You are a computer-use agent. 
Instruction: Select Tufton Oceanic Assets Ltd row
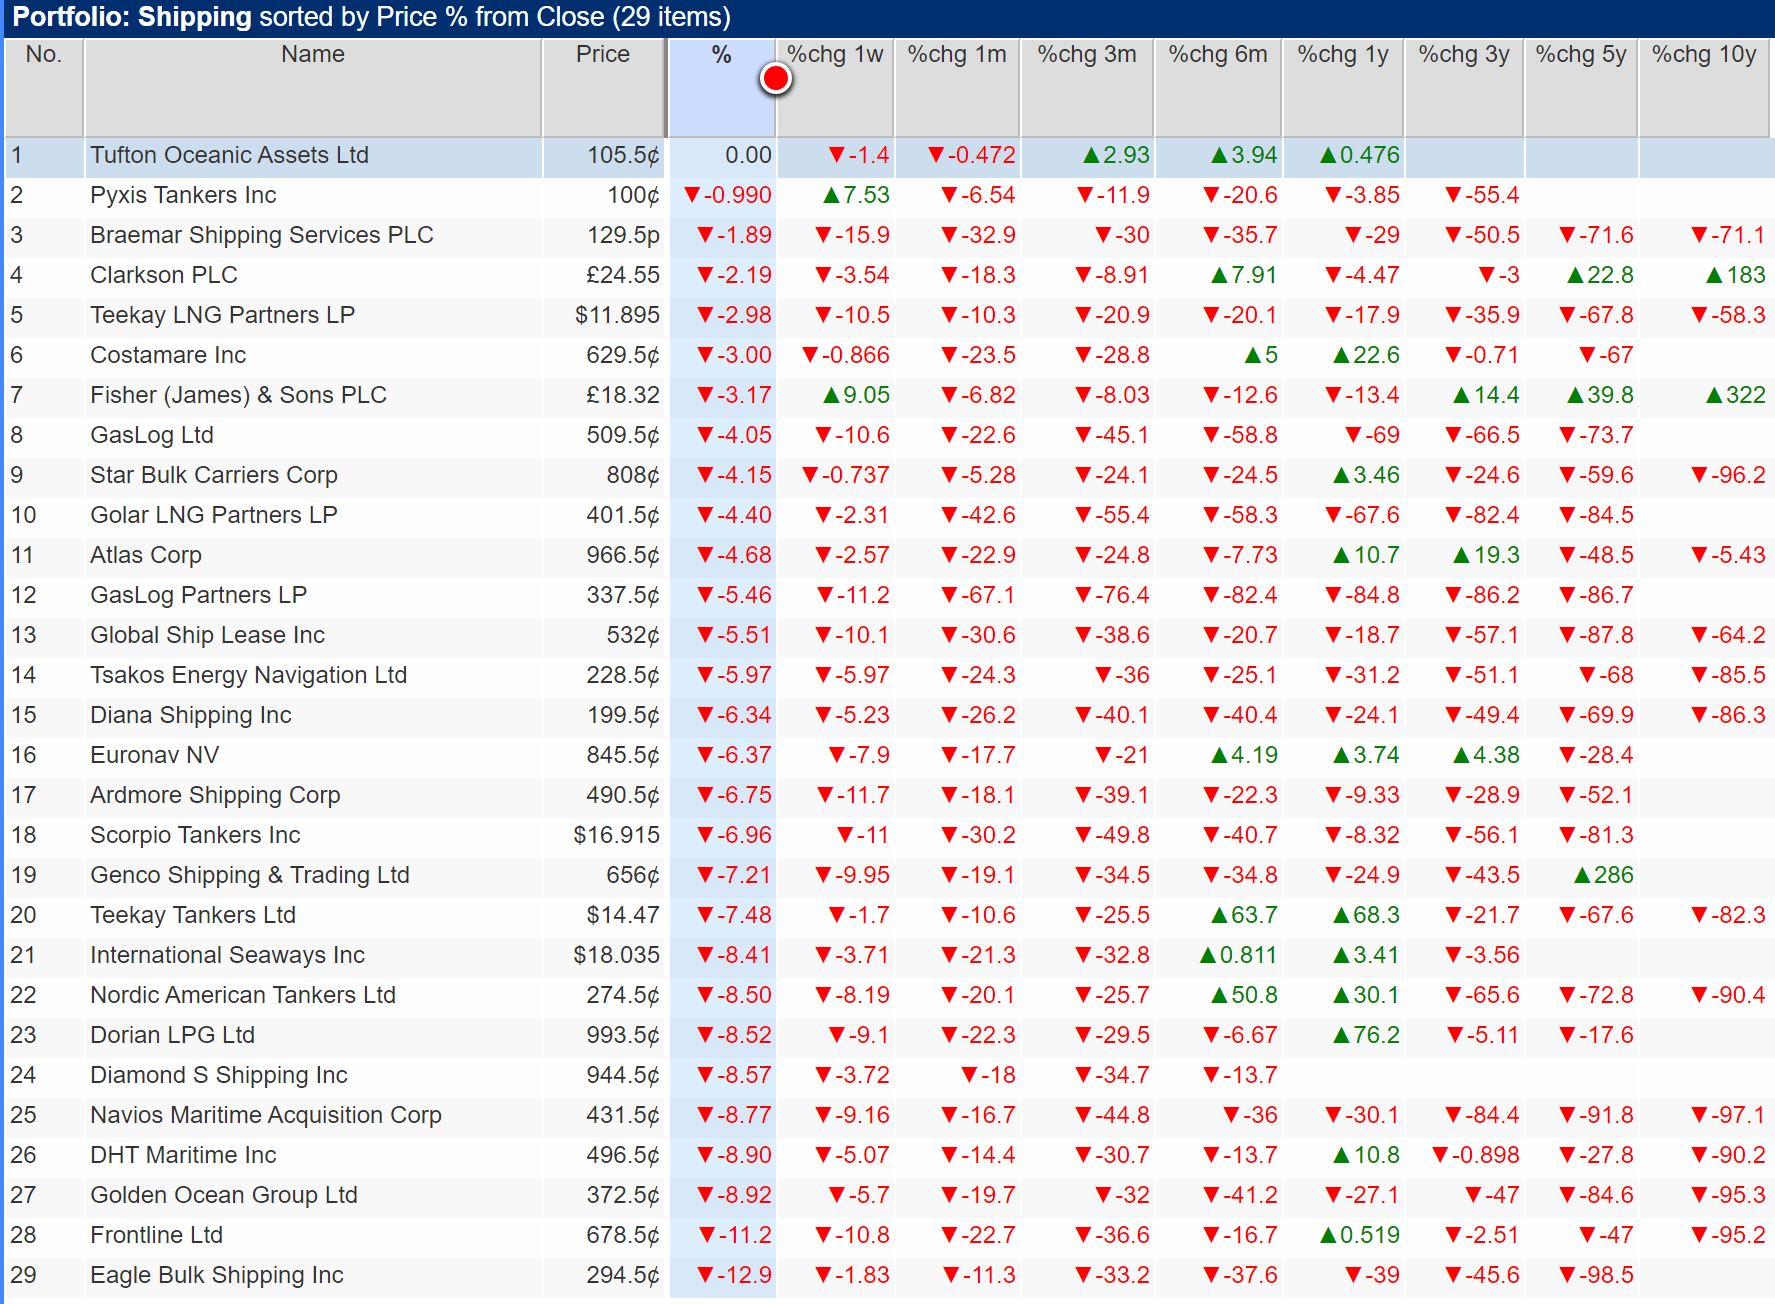click(x=888, y=156)
